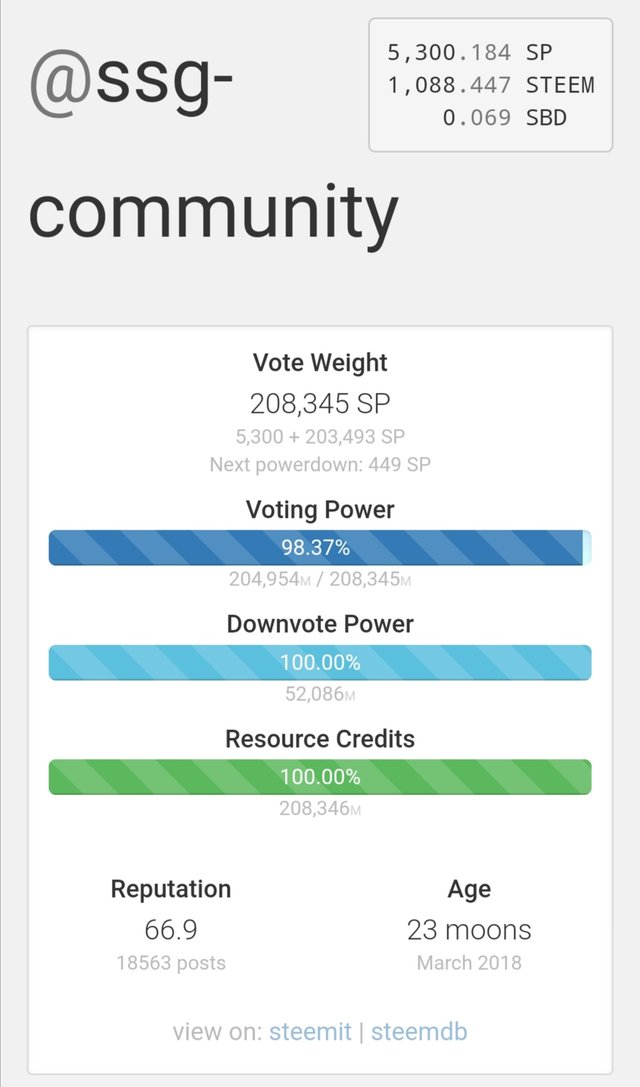Click the Next powerdown 449 SP text
The width and height of the screenshot is (640, 1087).
tap(320, 464)
